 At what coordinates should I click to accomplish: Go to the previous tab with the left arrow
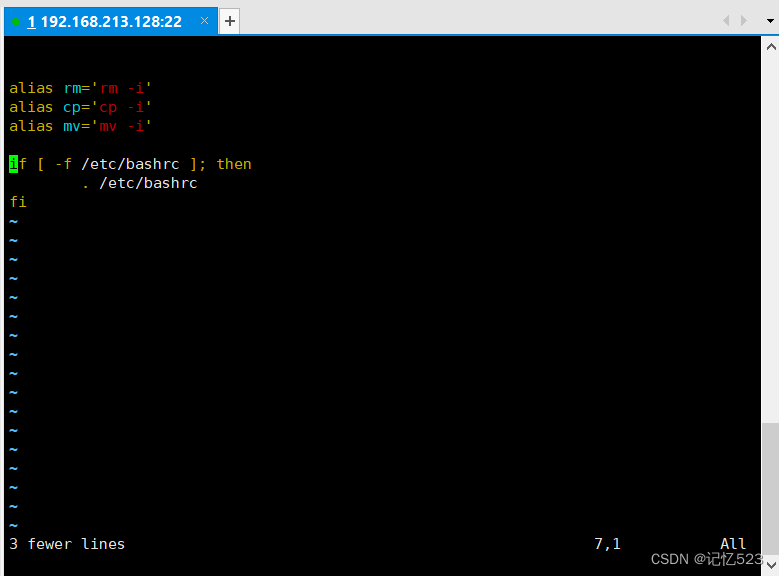[726, 20]
